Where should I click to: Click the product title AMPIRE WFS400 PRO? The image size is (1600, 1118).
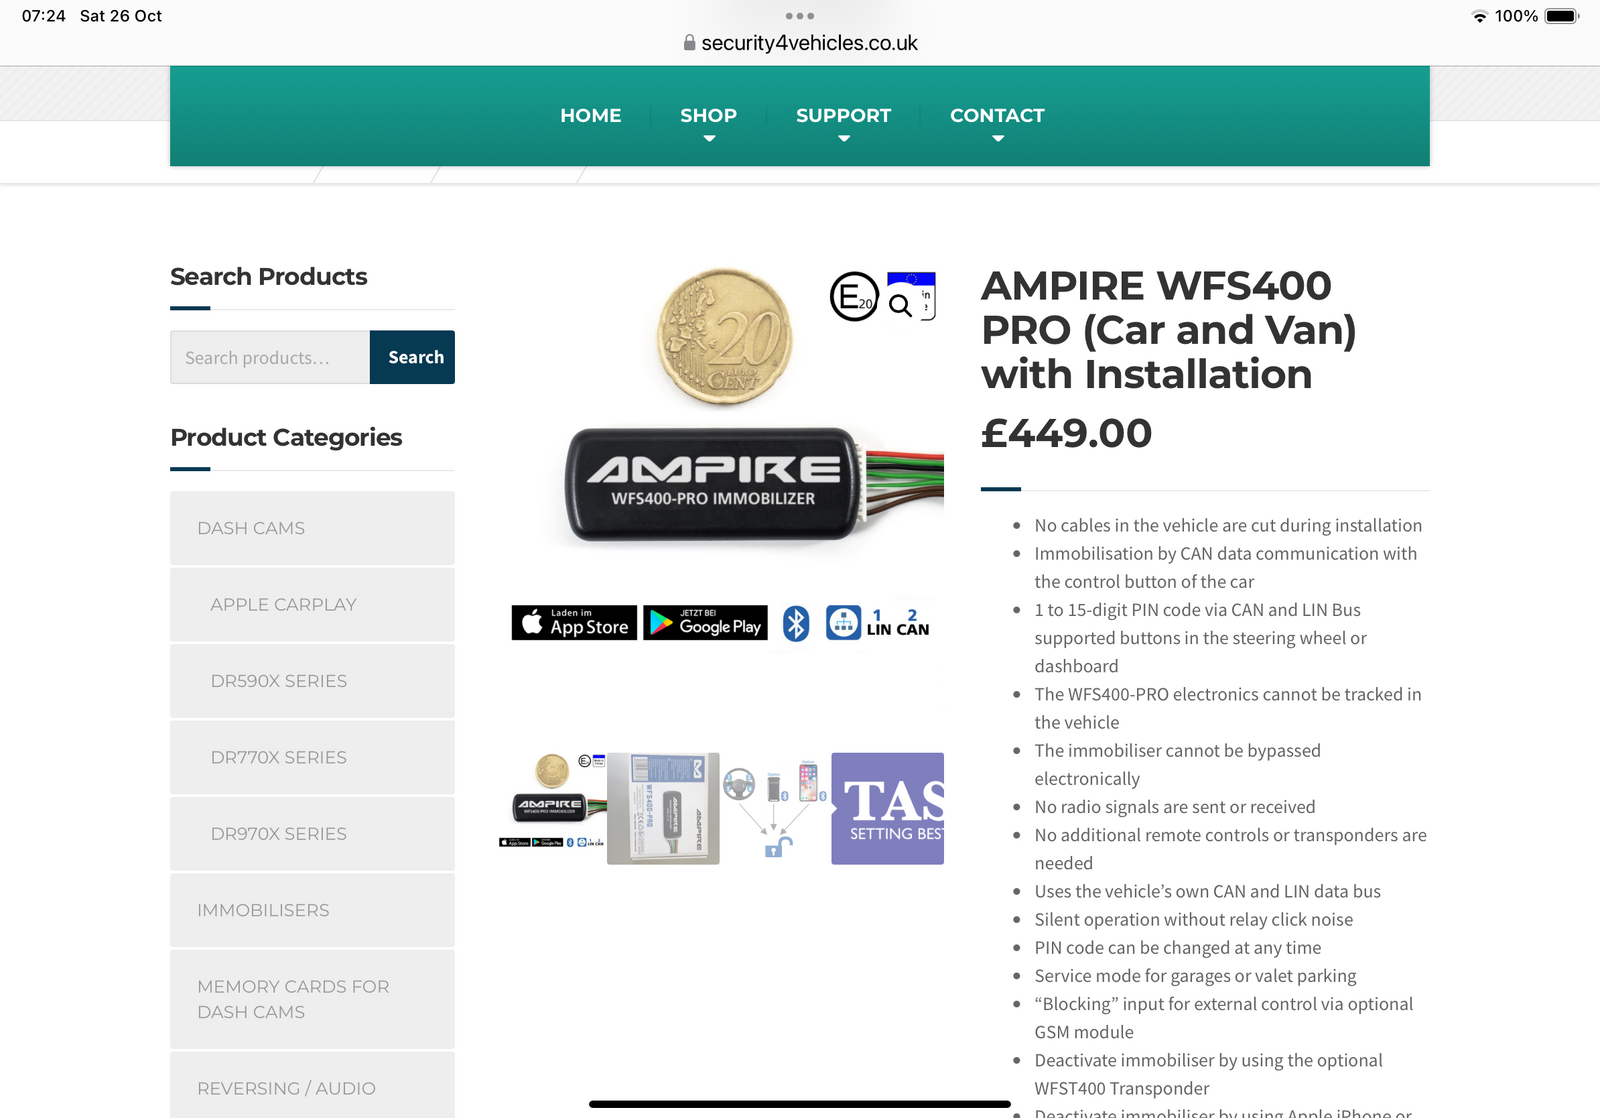[1168, 330]
